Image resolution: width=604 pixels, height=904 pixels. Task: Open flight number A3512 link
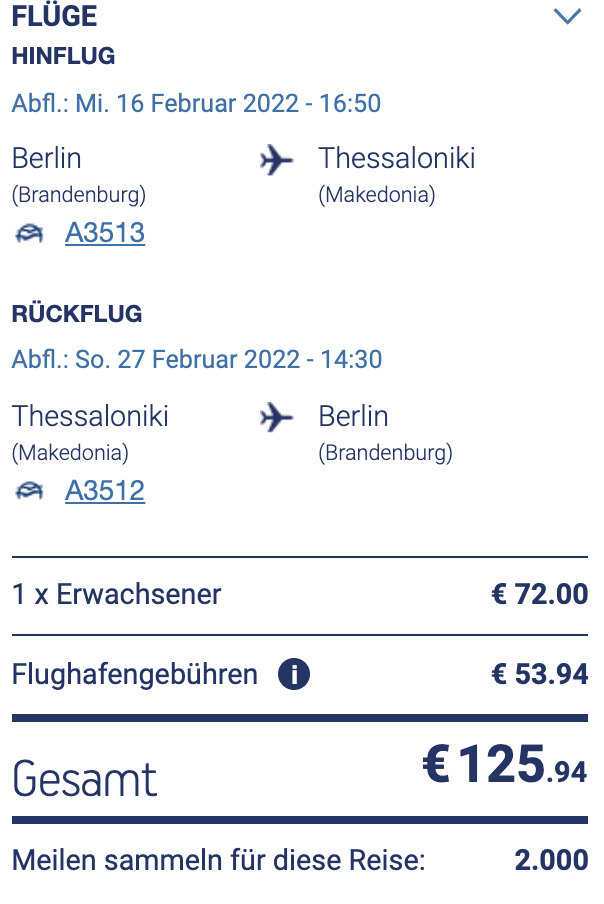click(x=105, y=491)
